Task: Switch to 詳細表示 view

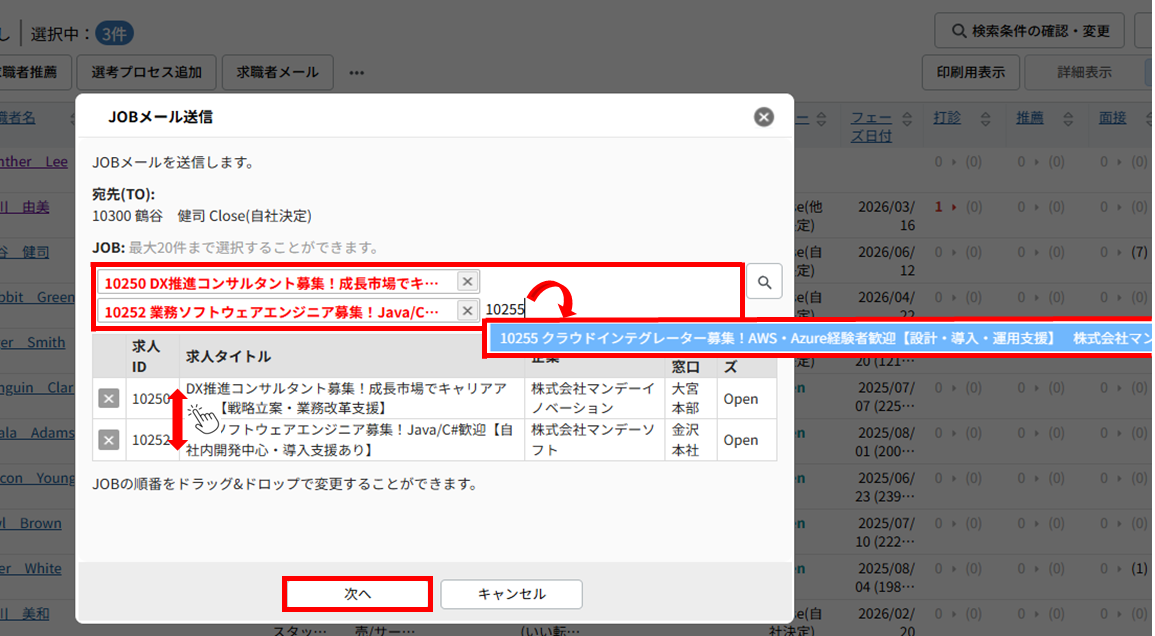Action: [1084, 72]
